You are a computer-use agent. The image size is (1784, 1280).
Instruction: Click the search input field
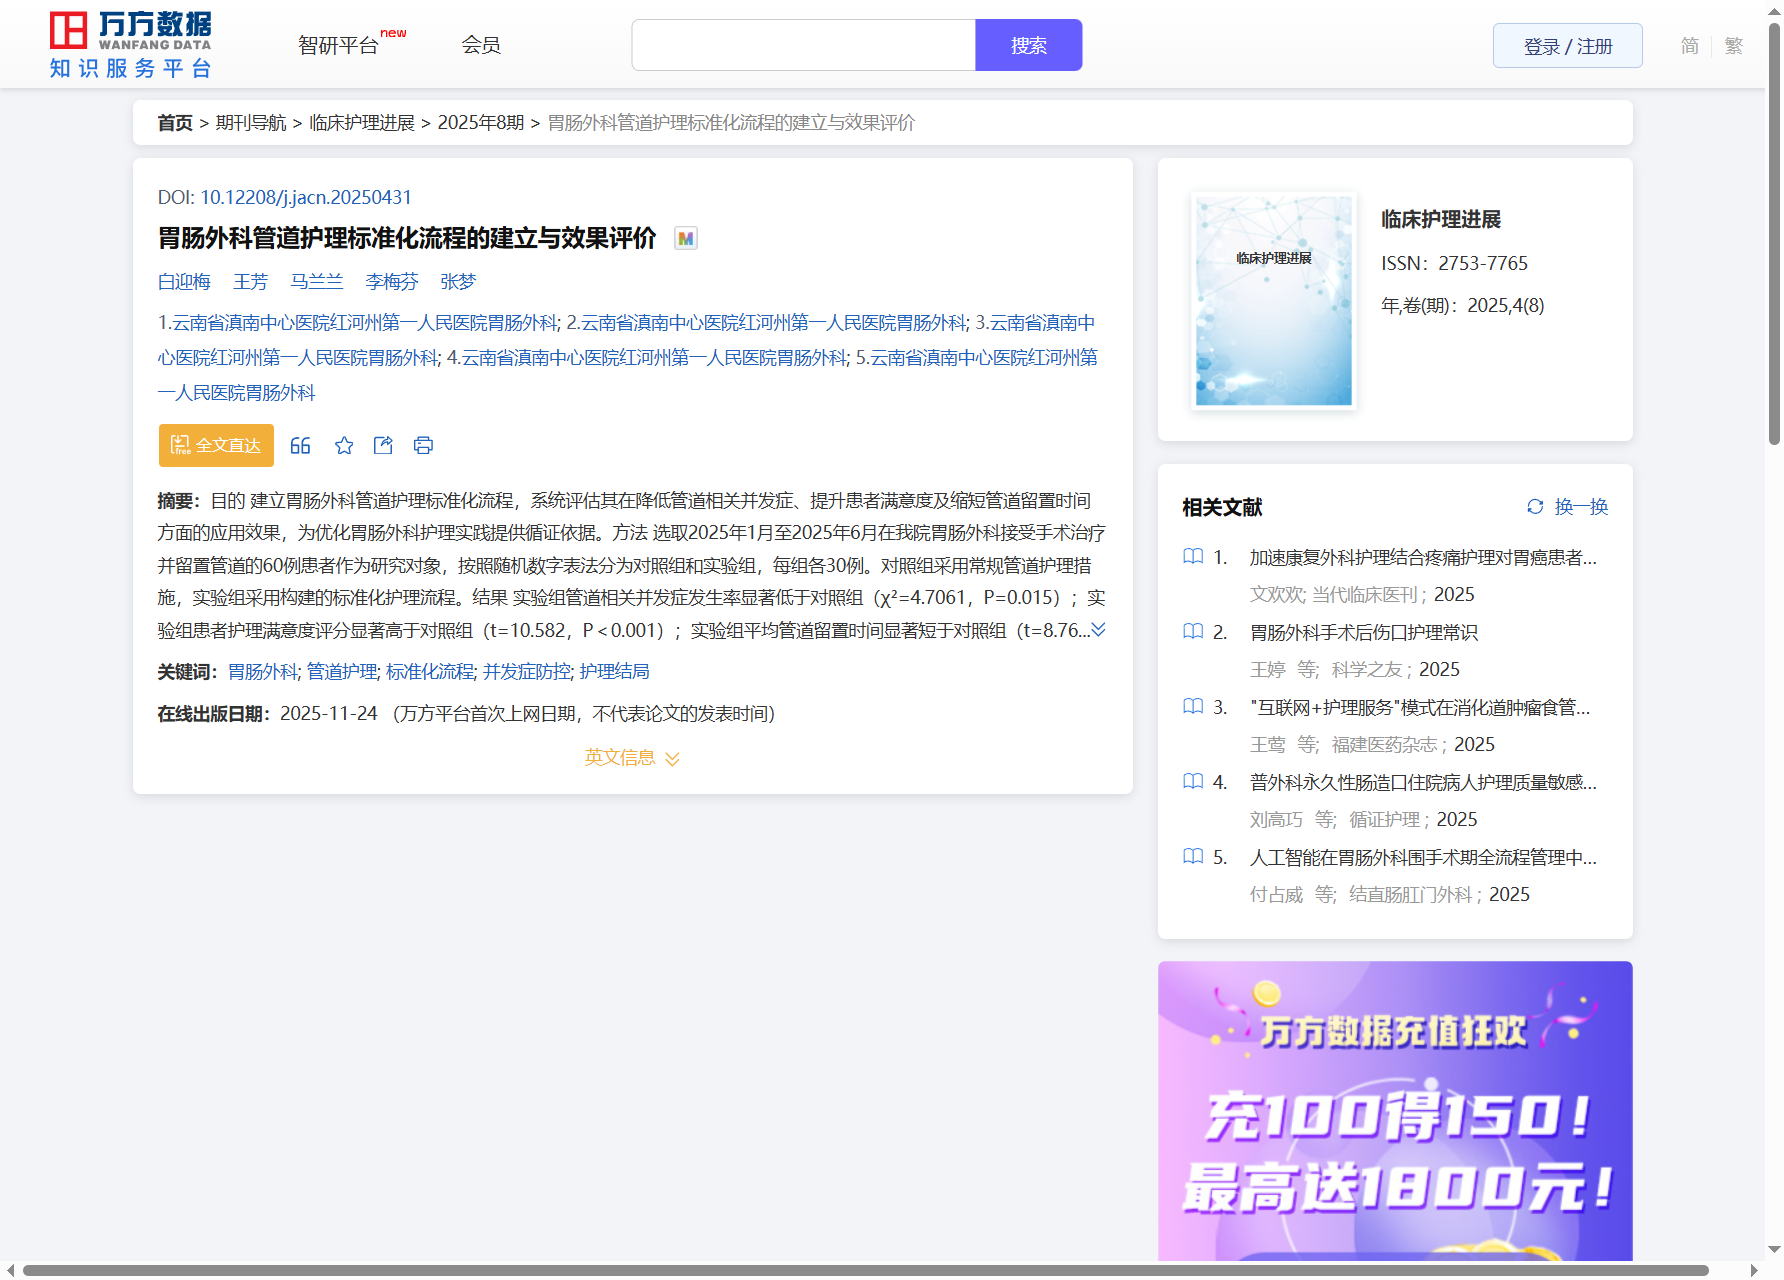(803, 46)
